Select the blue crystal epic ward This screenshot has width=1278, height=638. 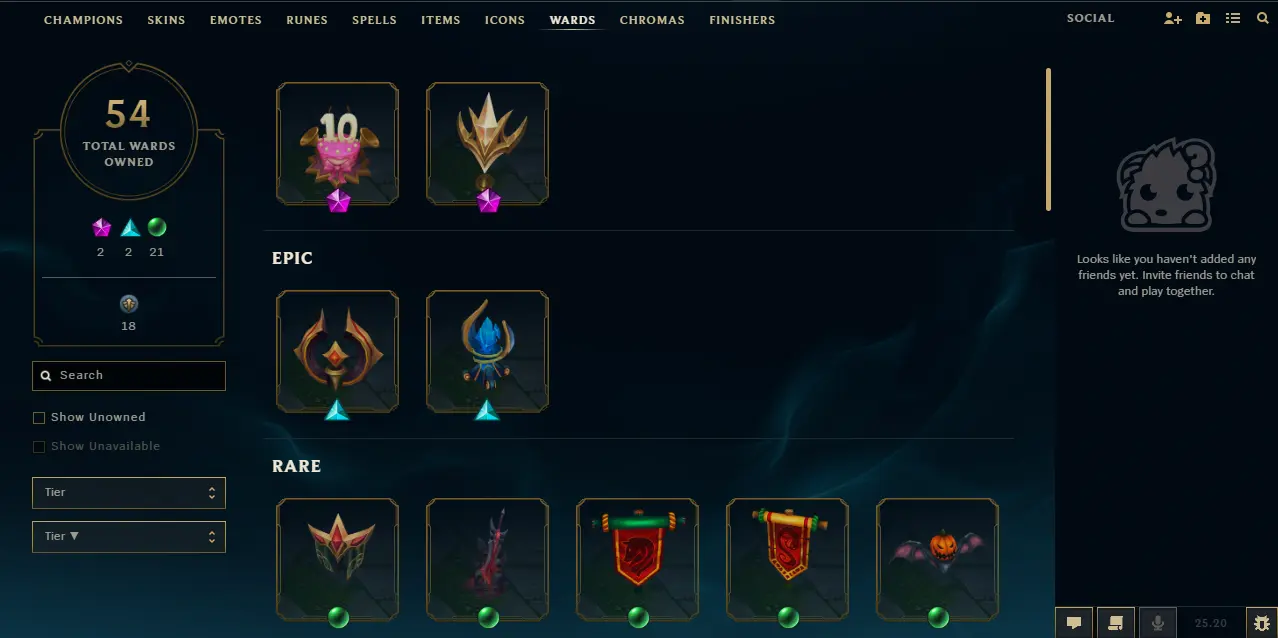(x=488, y=352)
